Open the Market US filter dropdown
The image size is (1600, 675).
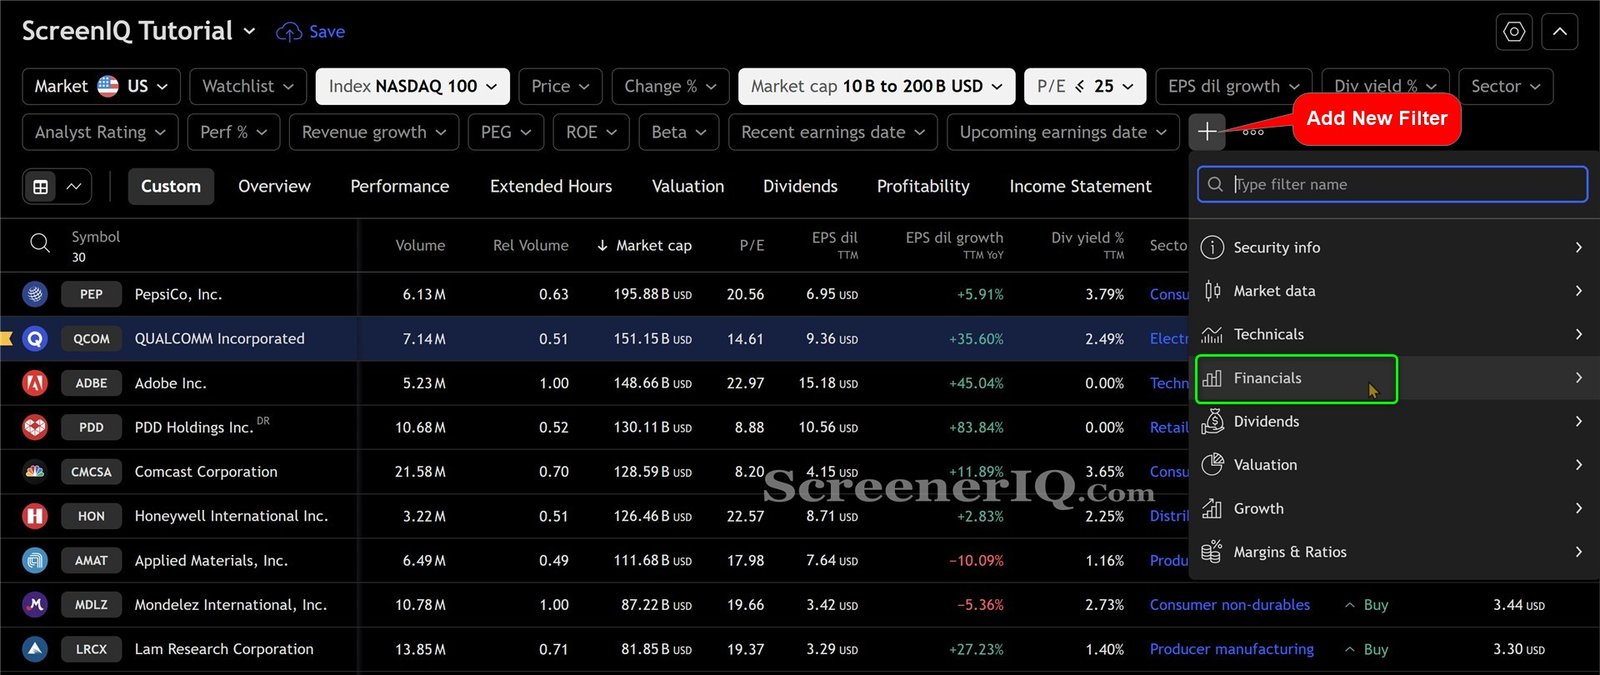click(x=101, y=86)
